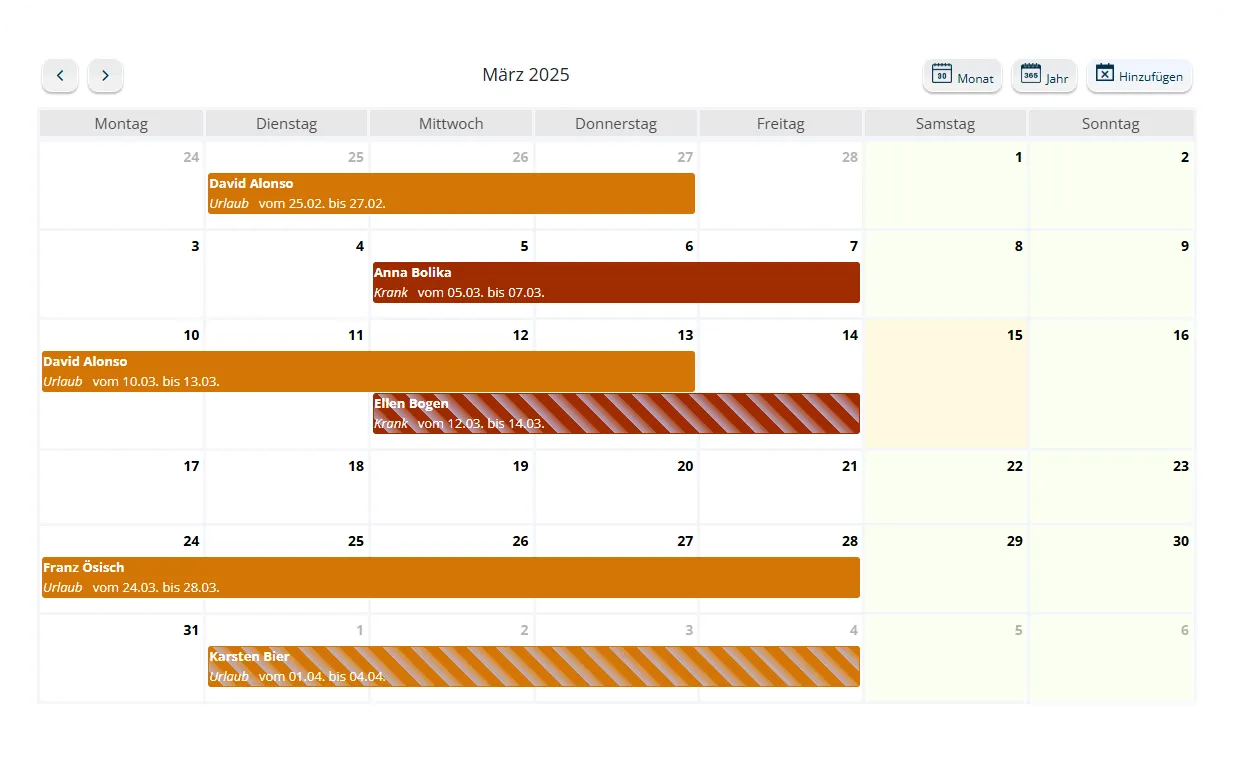Viewport: 1237px width, 759px height.
Task: Open Anna Bolika's Krank entry
Action: [x=616, y=282]
